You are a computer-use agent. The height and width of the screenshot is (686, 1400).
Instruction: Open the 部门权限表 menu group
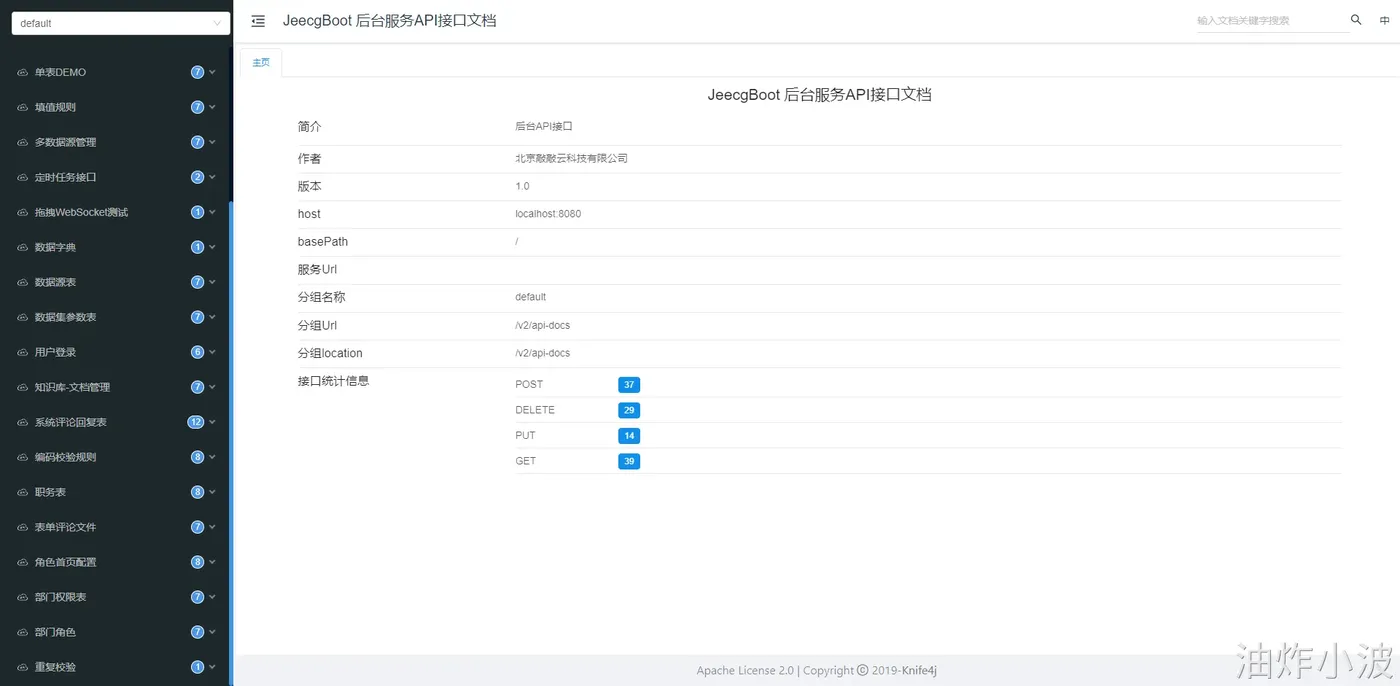(x=116, y=597)
